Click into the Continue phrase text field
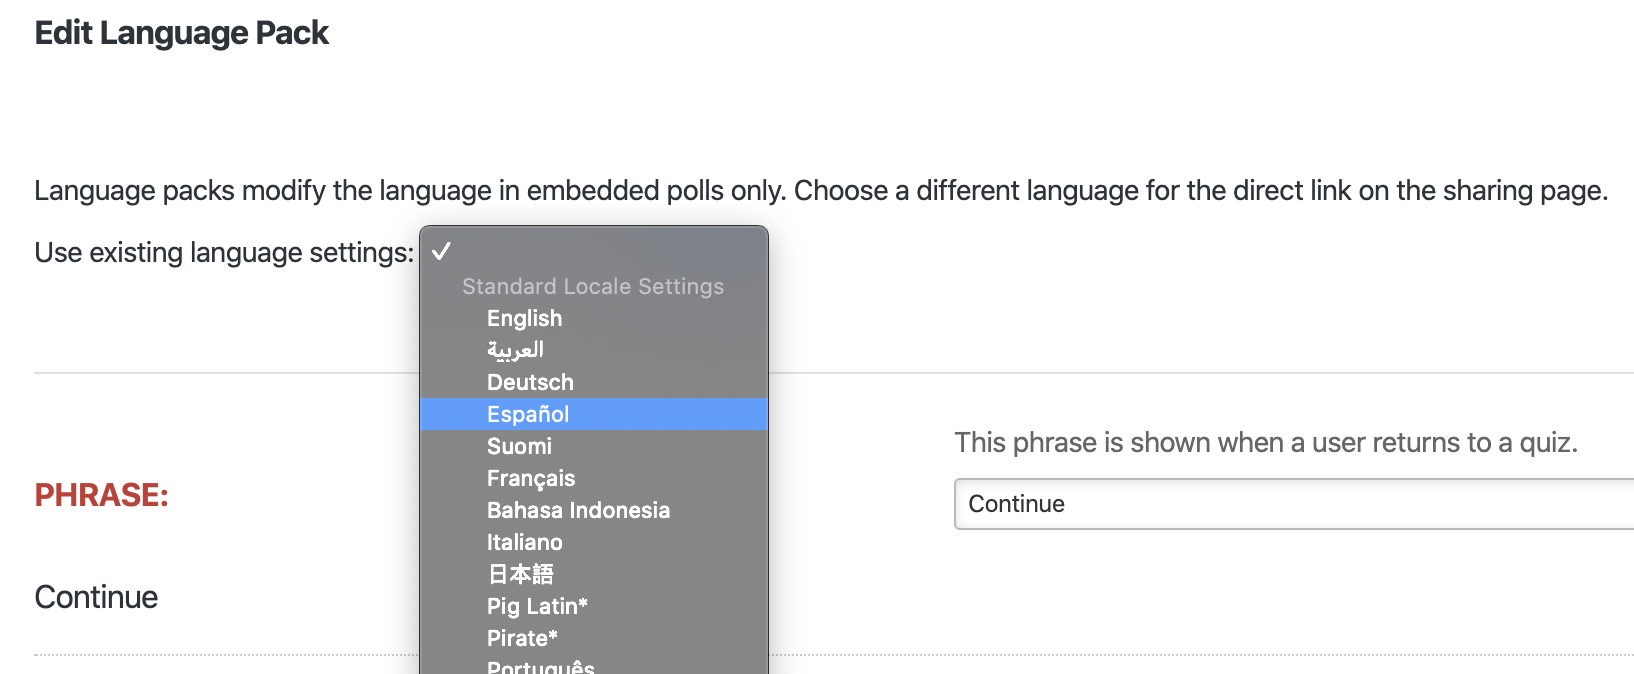Viewport: 1634px width, 674px height. coord(1290,504)
